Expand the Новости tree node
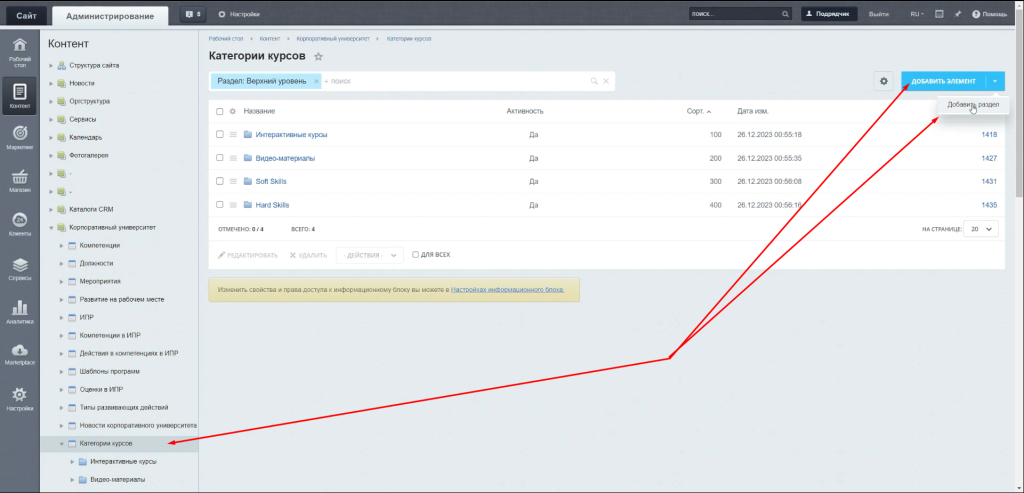Image resolution: width=1024 pixels, height=493 pixels. click(50, 83)
